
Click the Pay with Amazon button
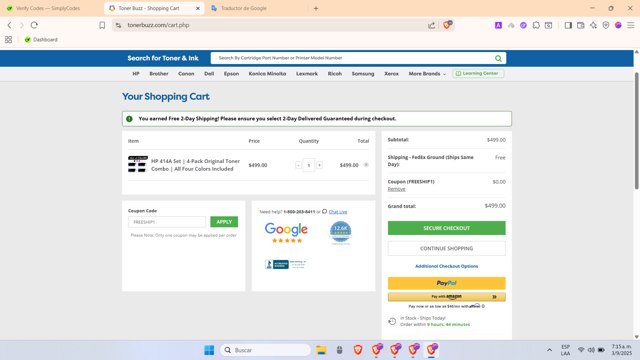(447, 297)
